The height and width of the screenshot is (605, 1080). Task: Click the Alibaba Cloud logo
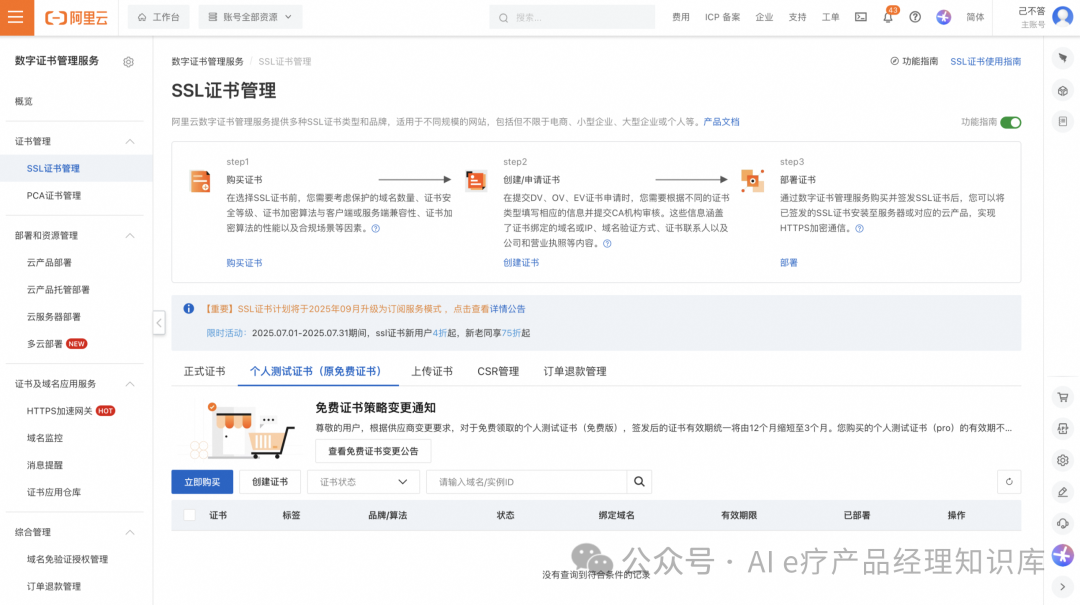[x=76, y=18]
